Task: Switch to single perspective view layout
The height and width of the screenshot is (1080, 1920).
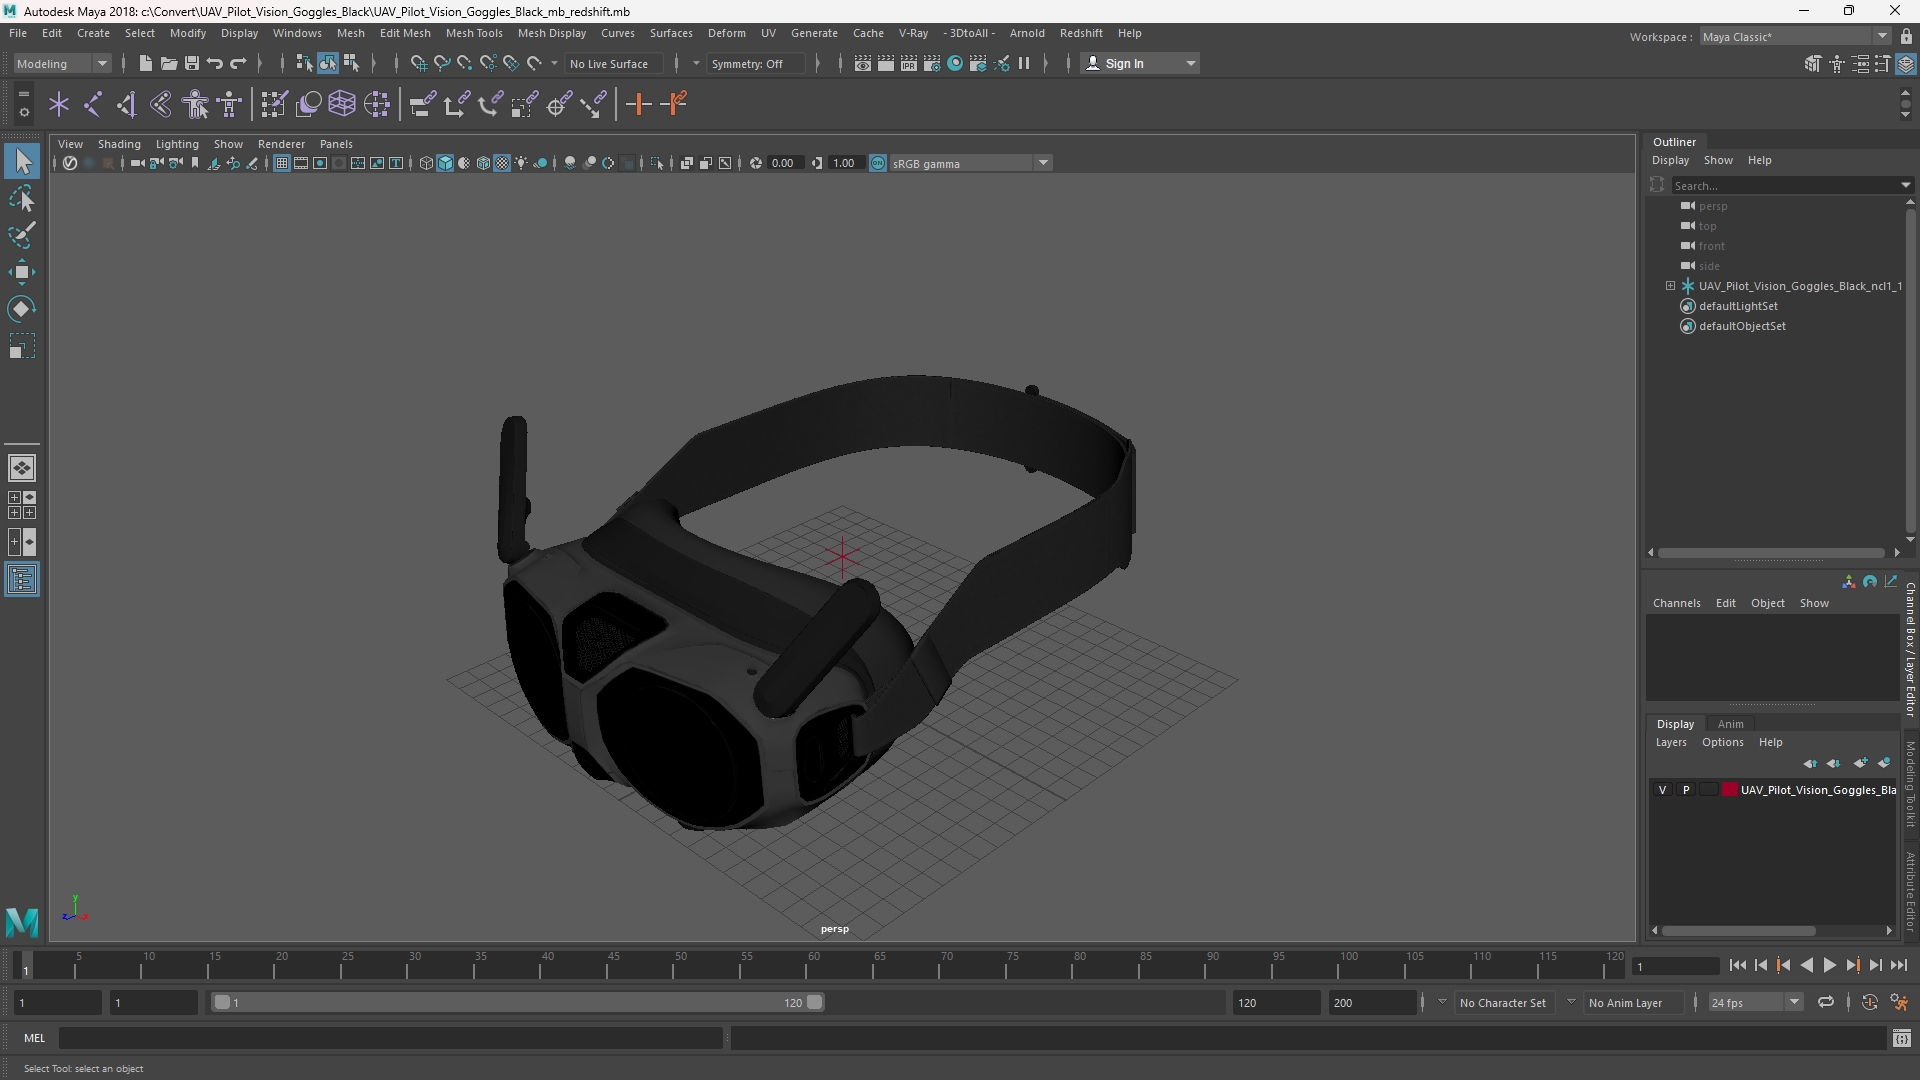Action: (x=22, y=467)
